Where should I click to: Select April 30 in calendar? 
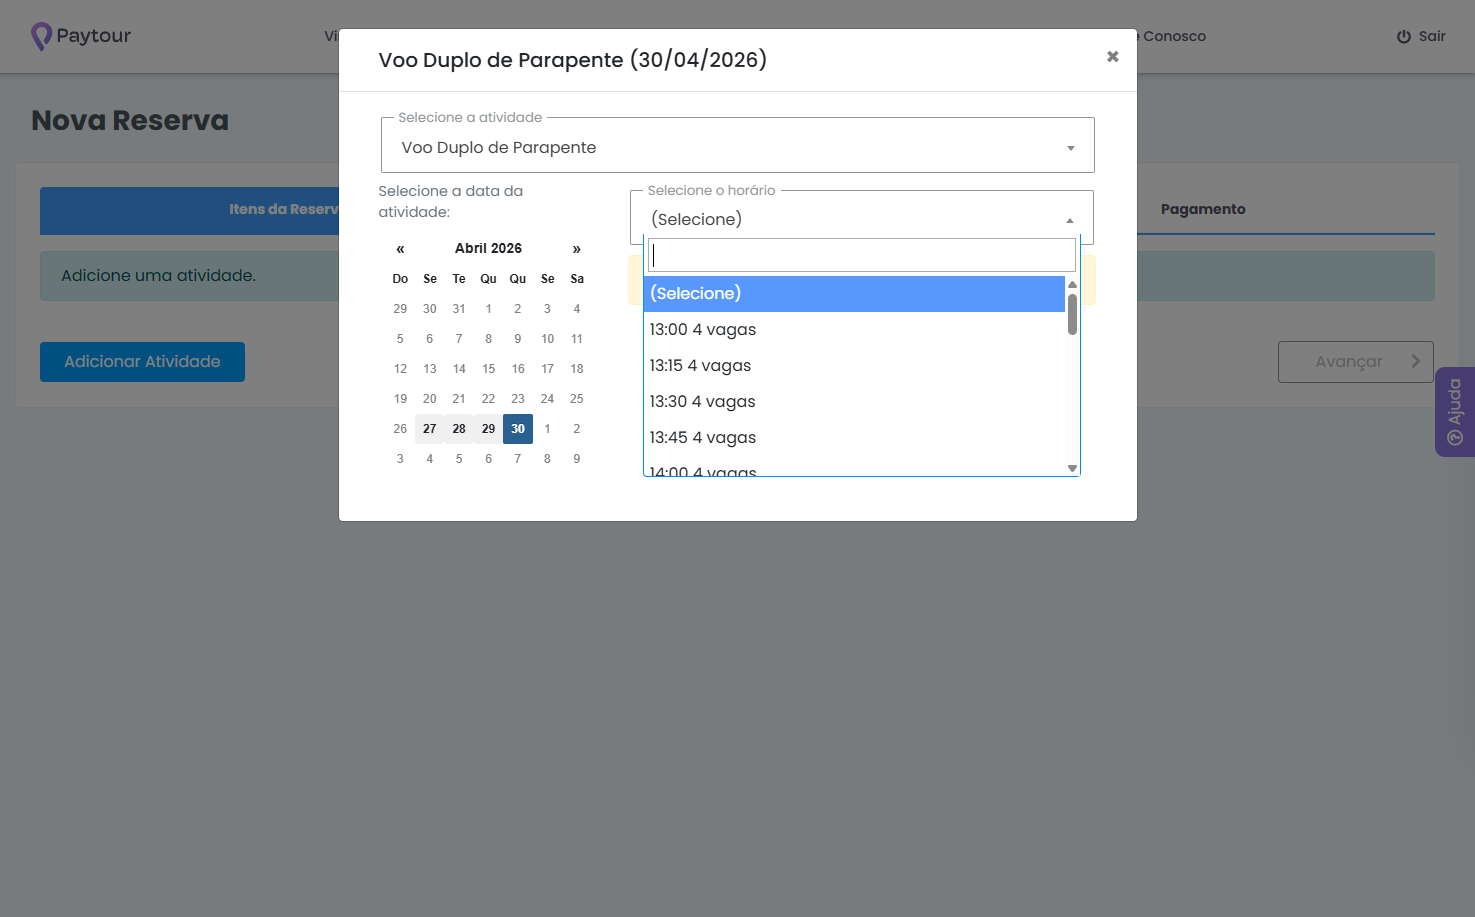pyautogui.click(x=518, y=429)
